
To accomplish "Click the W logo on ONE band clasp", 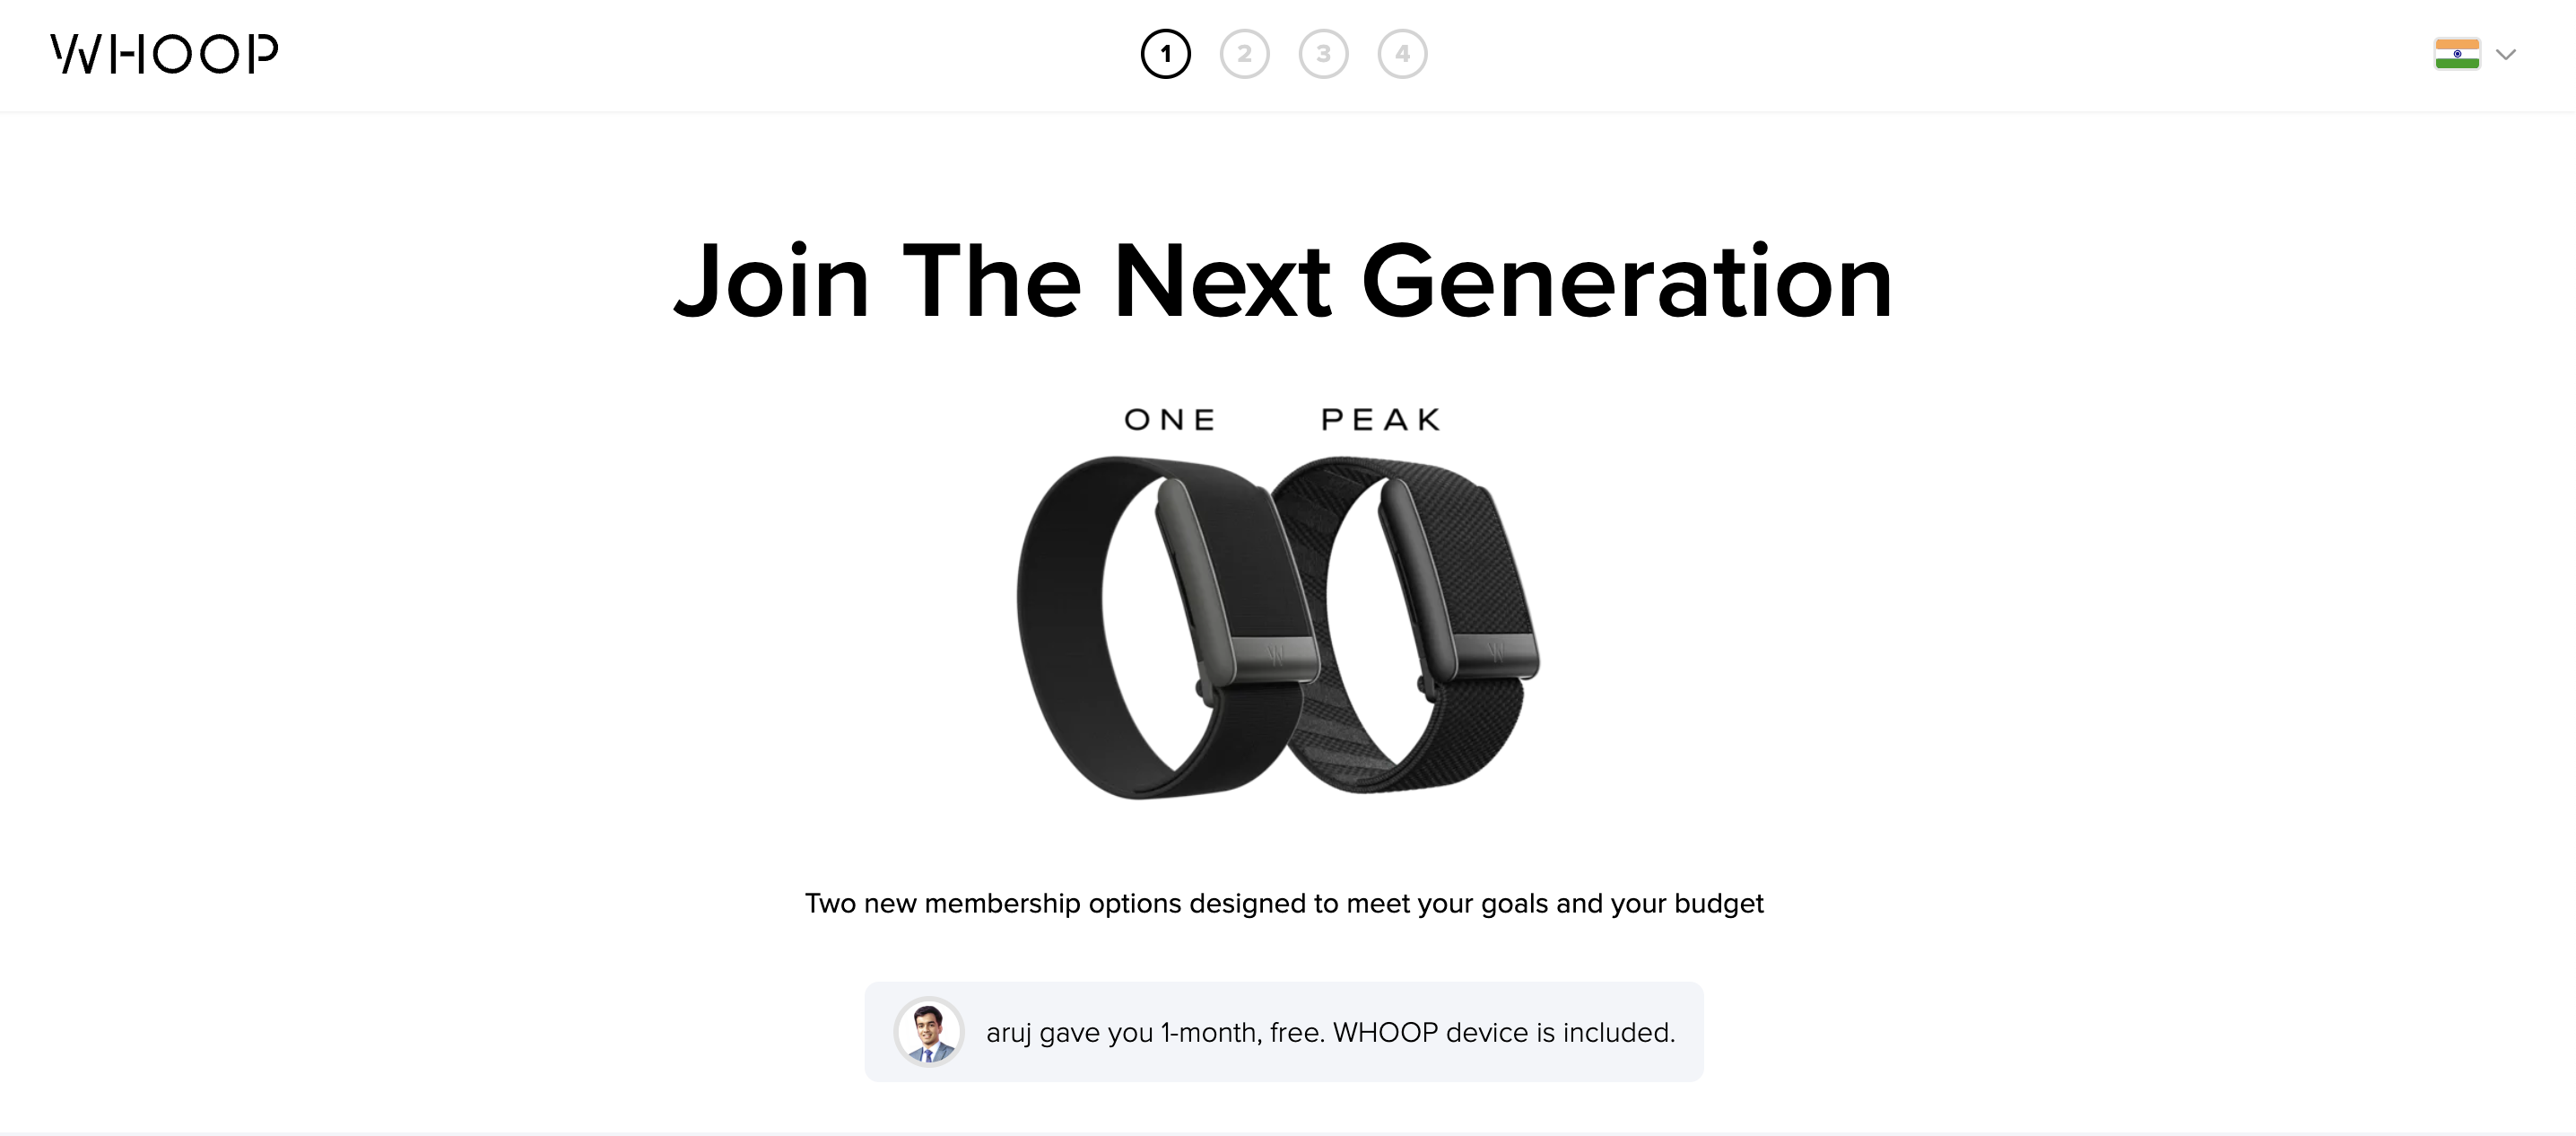I will 1275,657.
